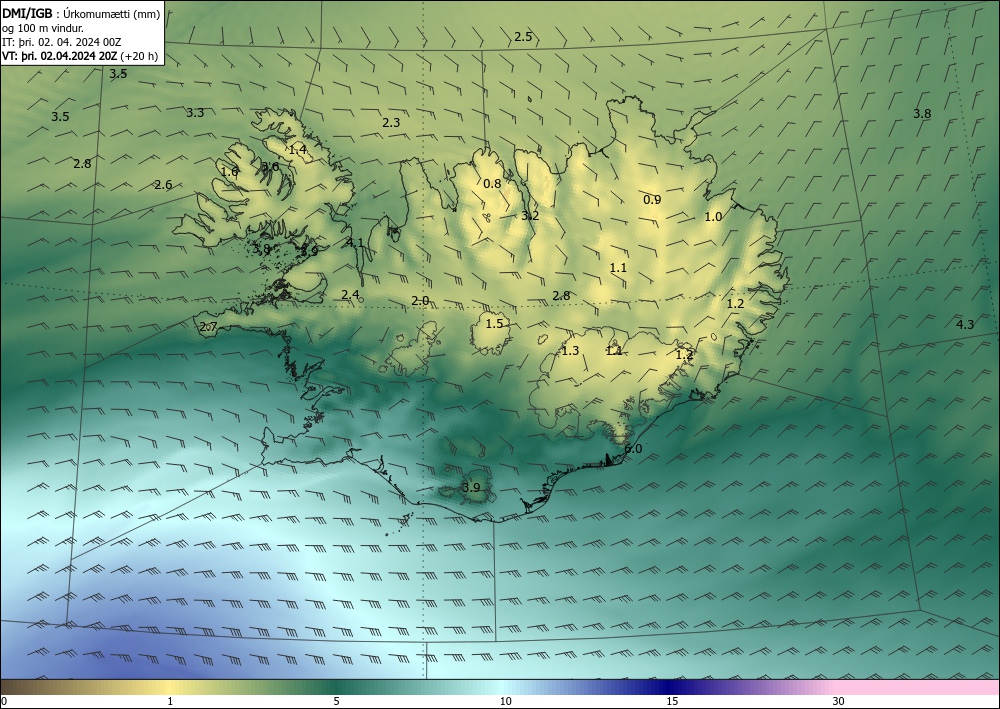The width and height of the screenshot is (1000, 709).
Task: Click the 3.6 value label
Action: (270, 167)
